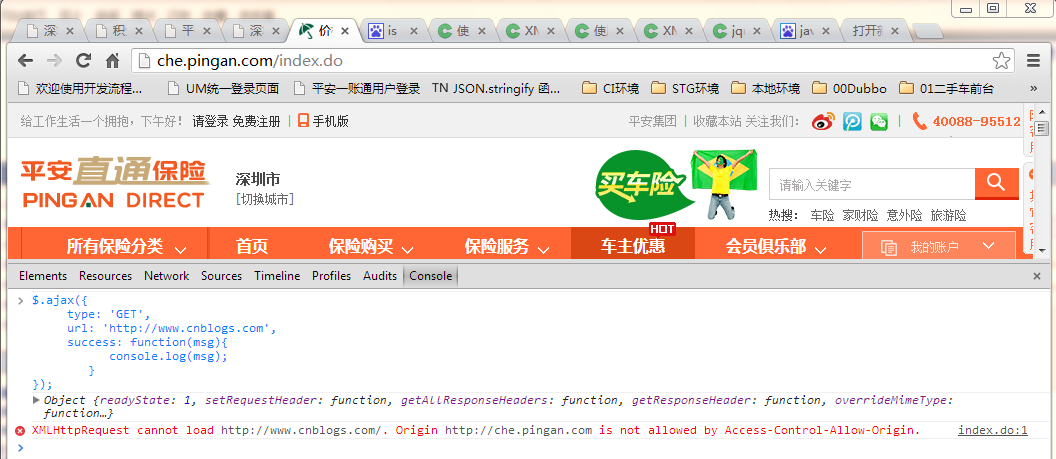
Task: Open 00Dubbo bookmark folder
Action: (849, 88)
